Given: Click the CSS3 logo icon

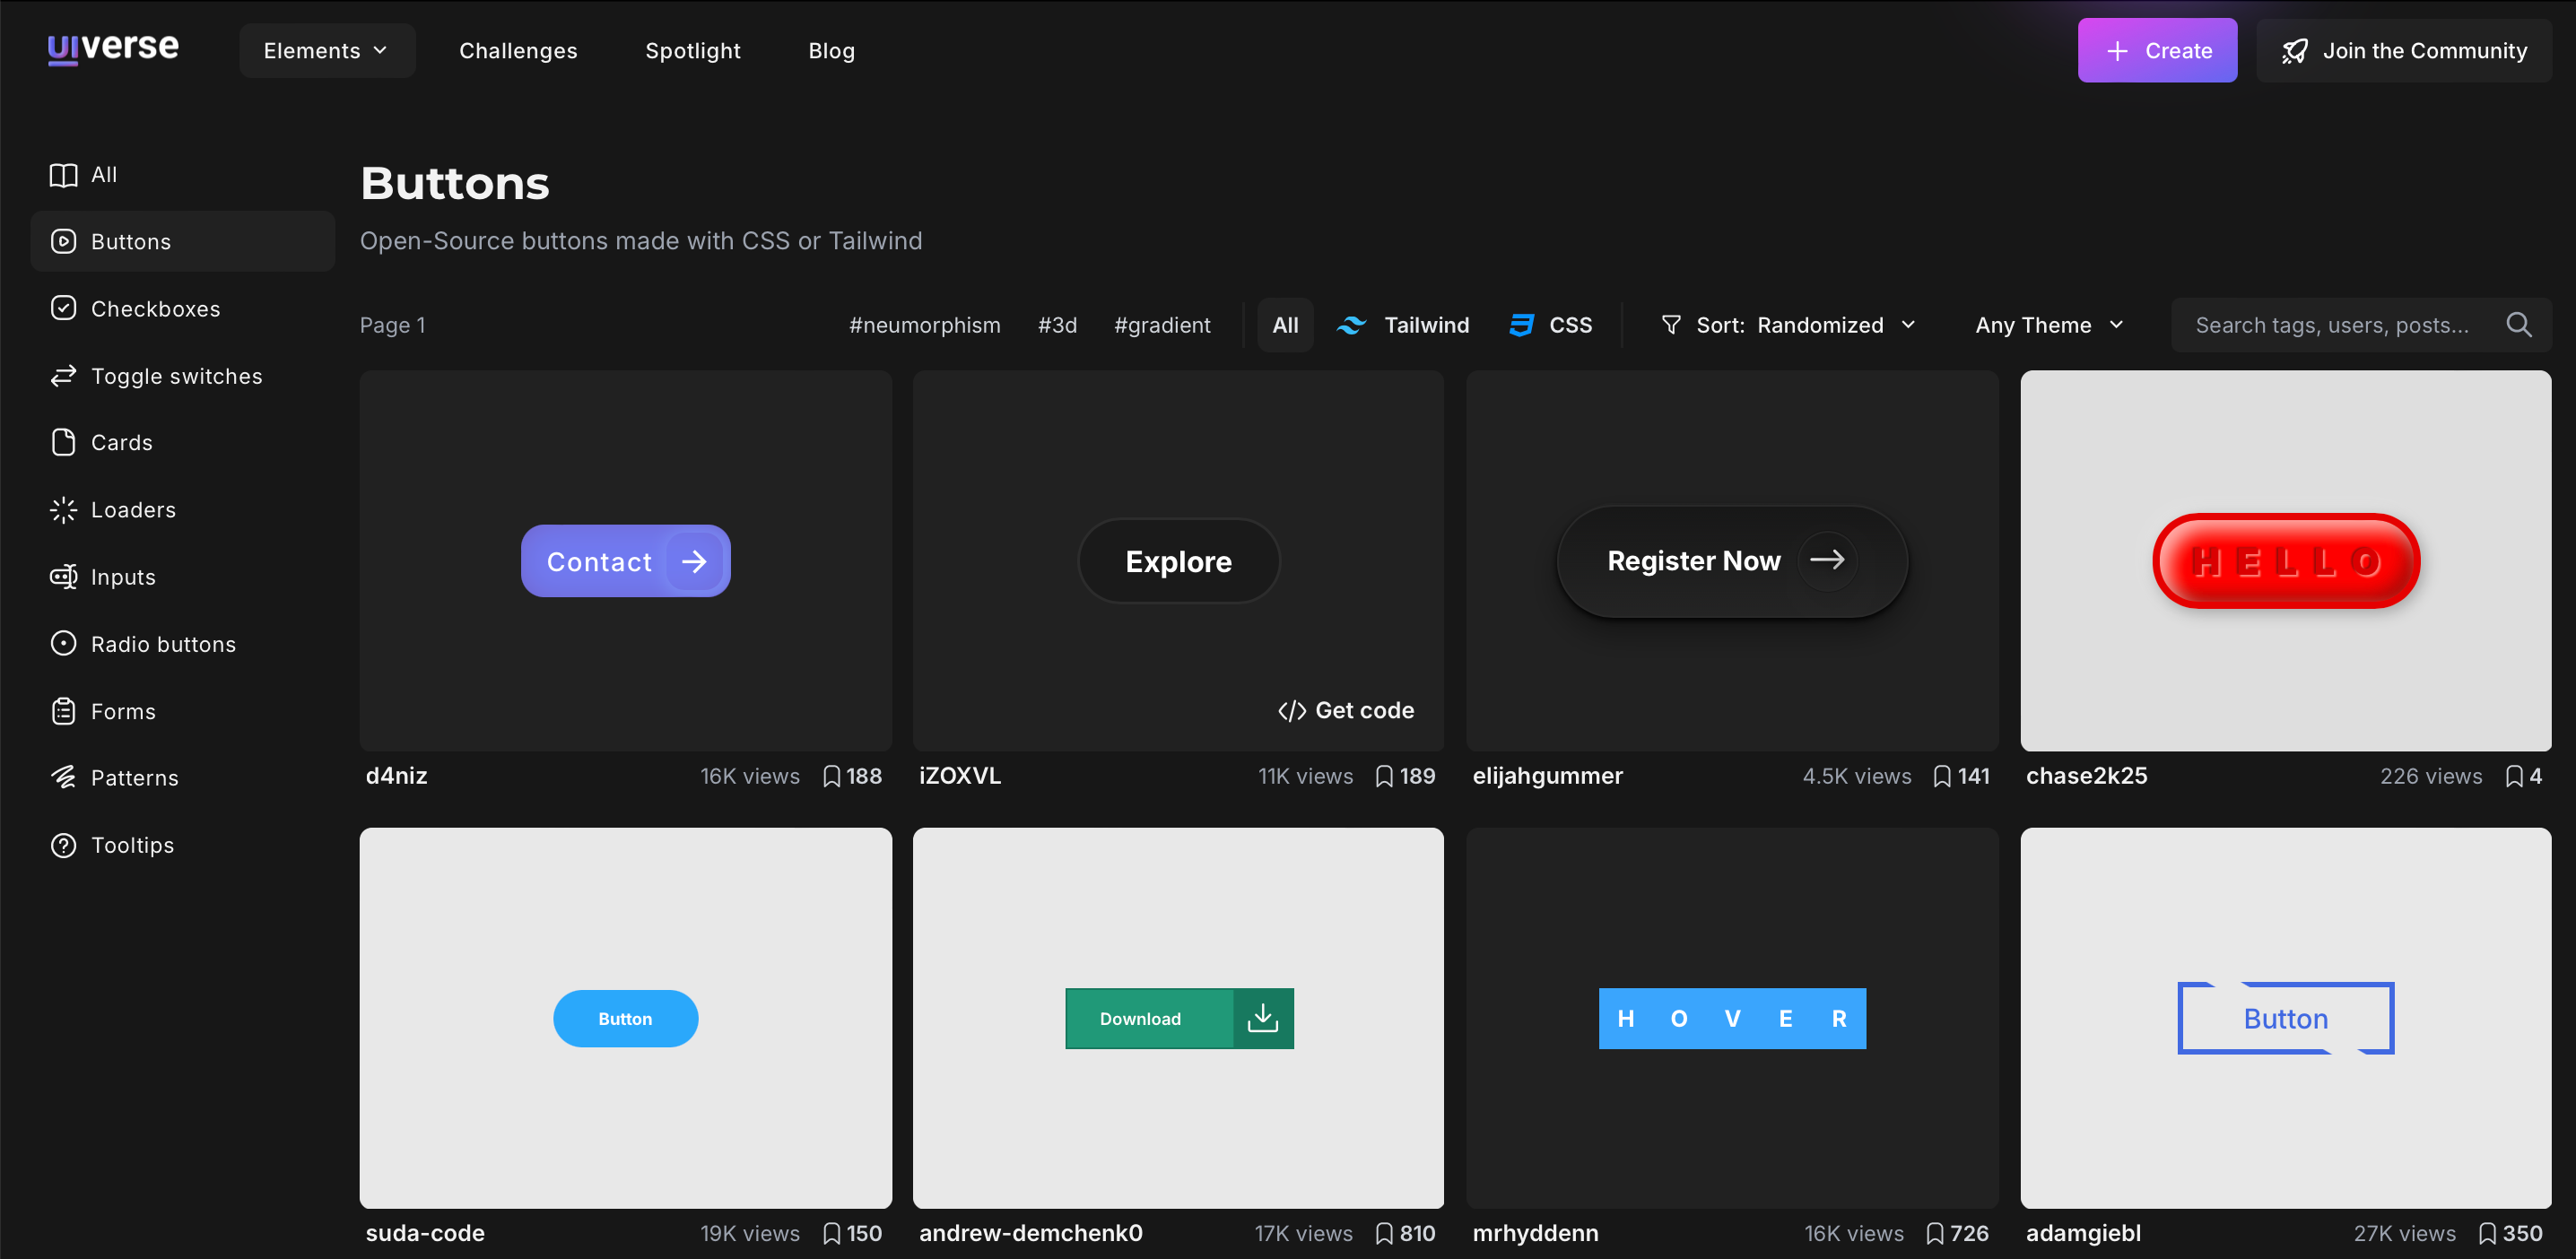Looking at the screenshot, I should click(1521, 325).
